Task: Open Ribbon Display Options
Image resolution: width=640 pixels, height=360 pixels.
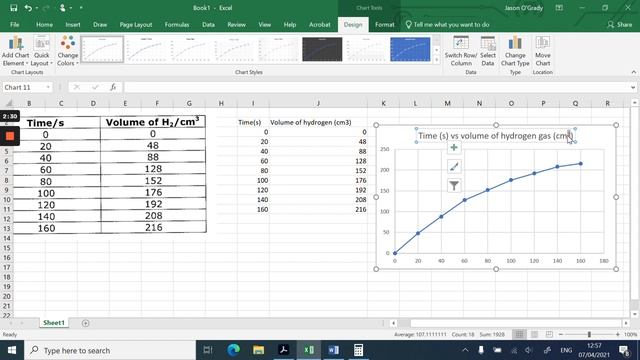Action: click(x=559, y=8)
